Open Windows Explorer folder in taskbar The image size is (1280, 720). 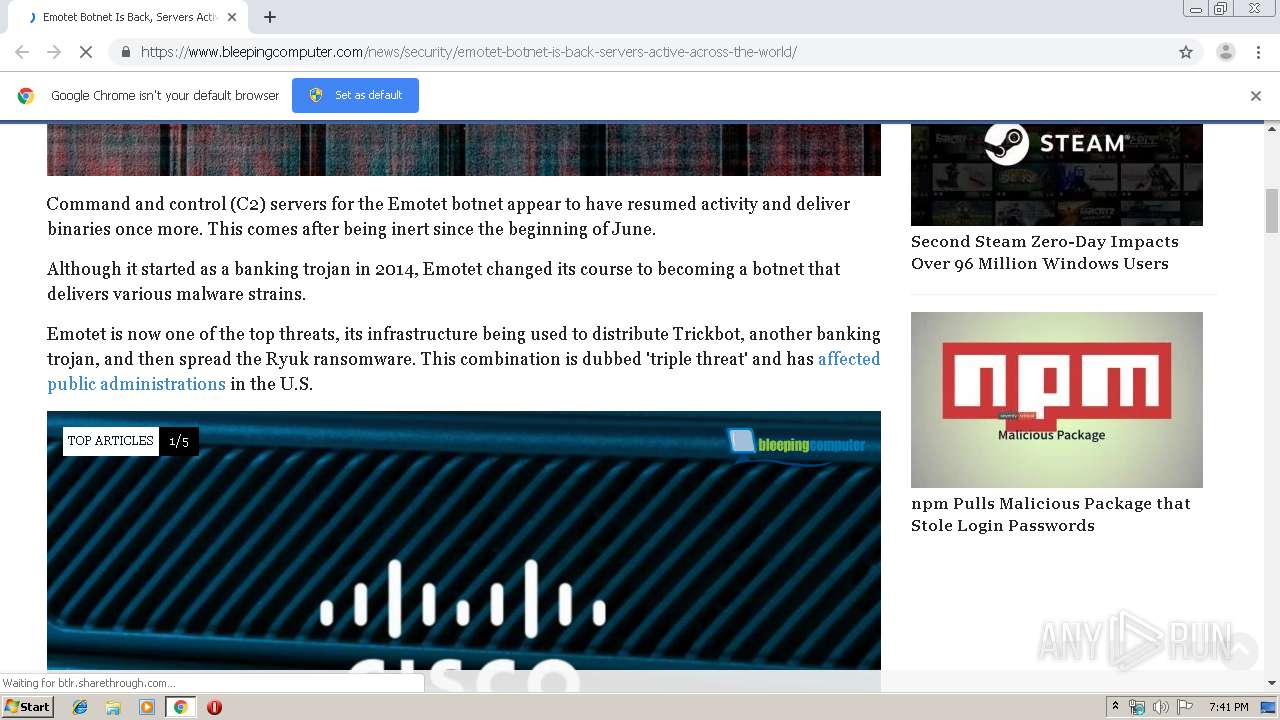pyautogui.click(x=113, y=707)
